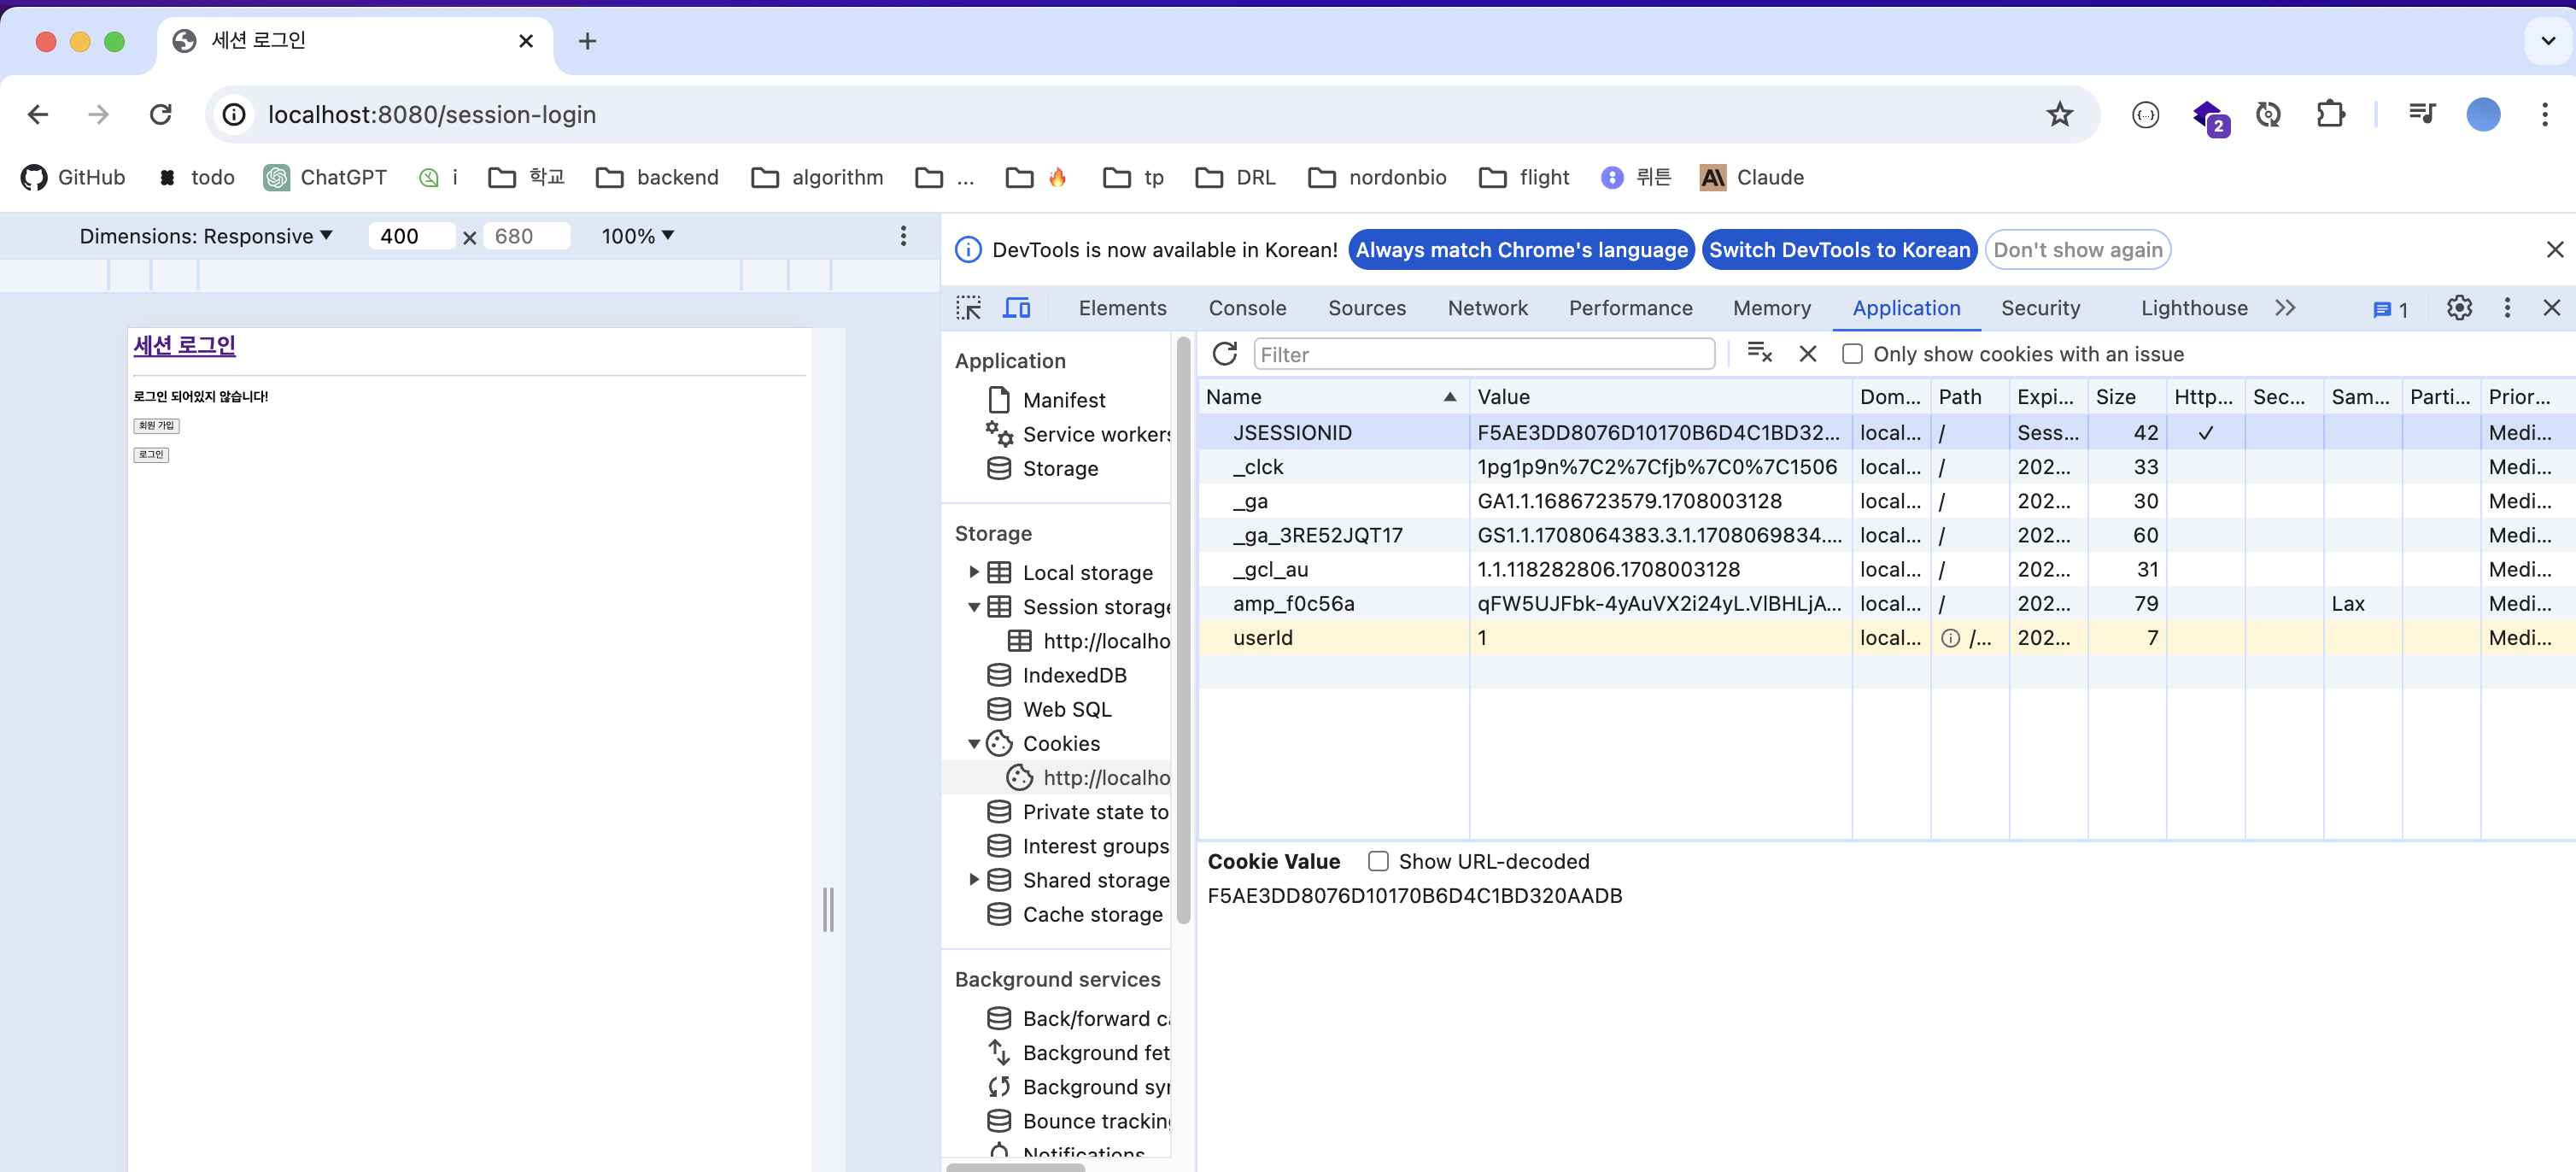The width and height of the screenshot is (2576, 1172).
Task: Open the Console tab
Action: pos(1247,308)
